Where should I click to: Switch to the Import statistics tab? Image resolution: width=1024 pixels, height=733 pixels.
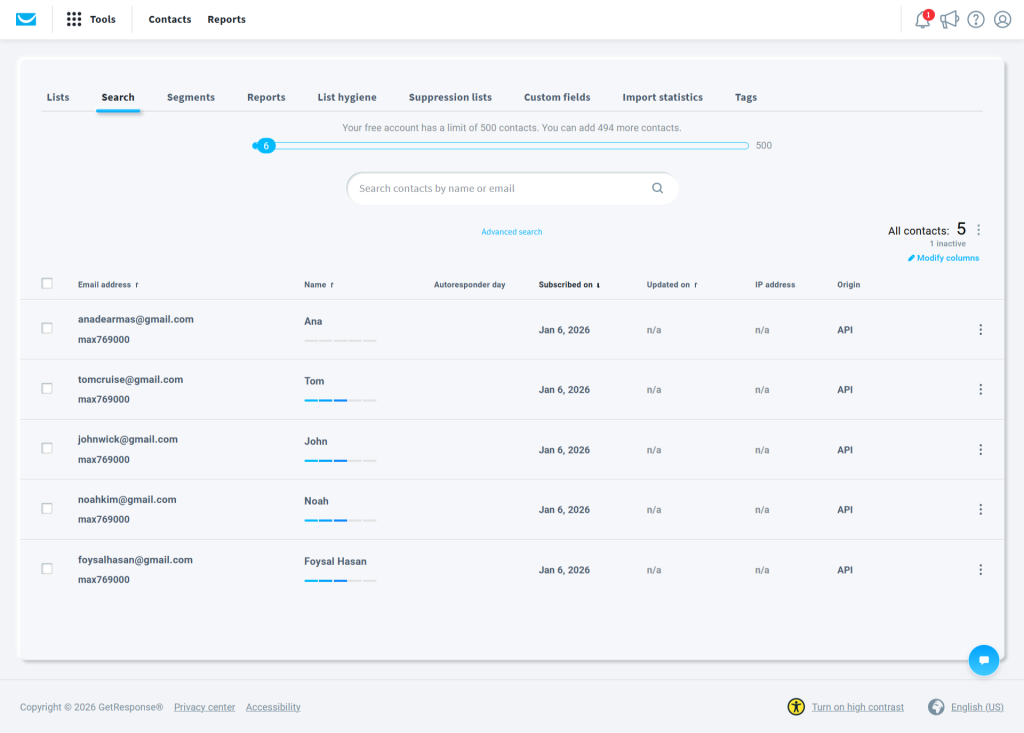click(662, 97)
